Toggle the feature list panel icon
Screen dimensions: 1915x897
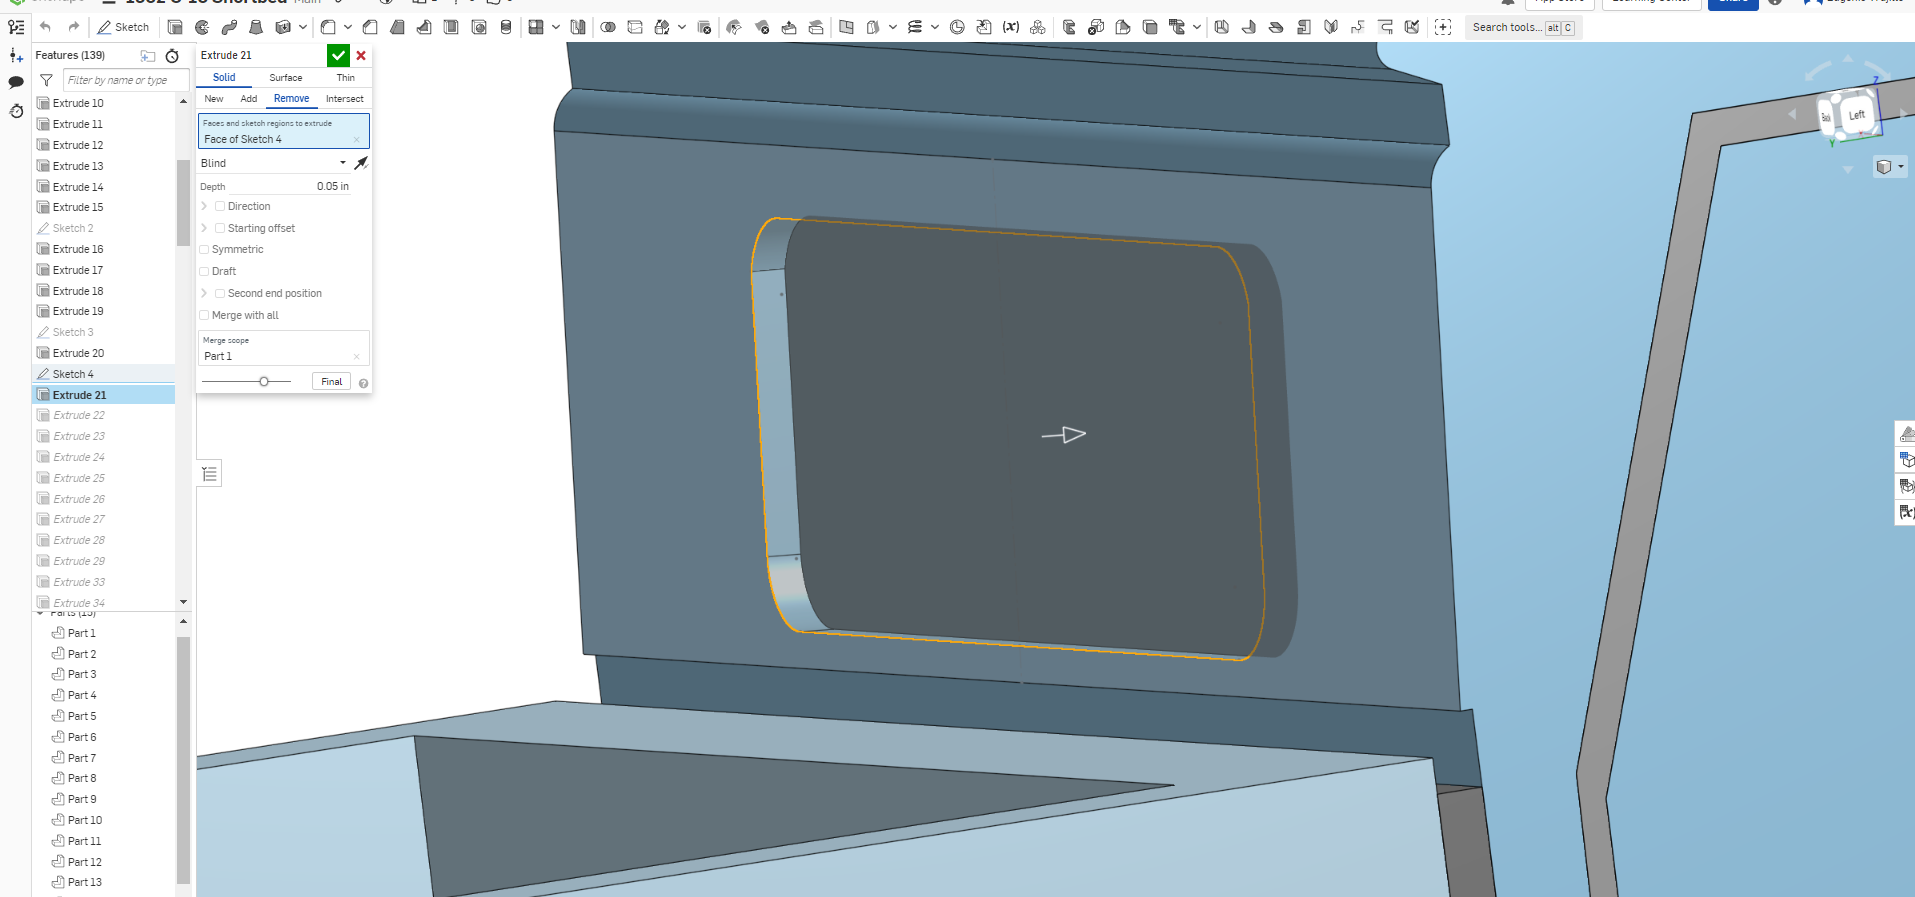point(16,27)
